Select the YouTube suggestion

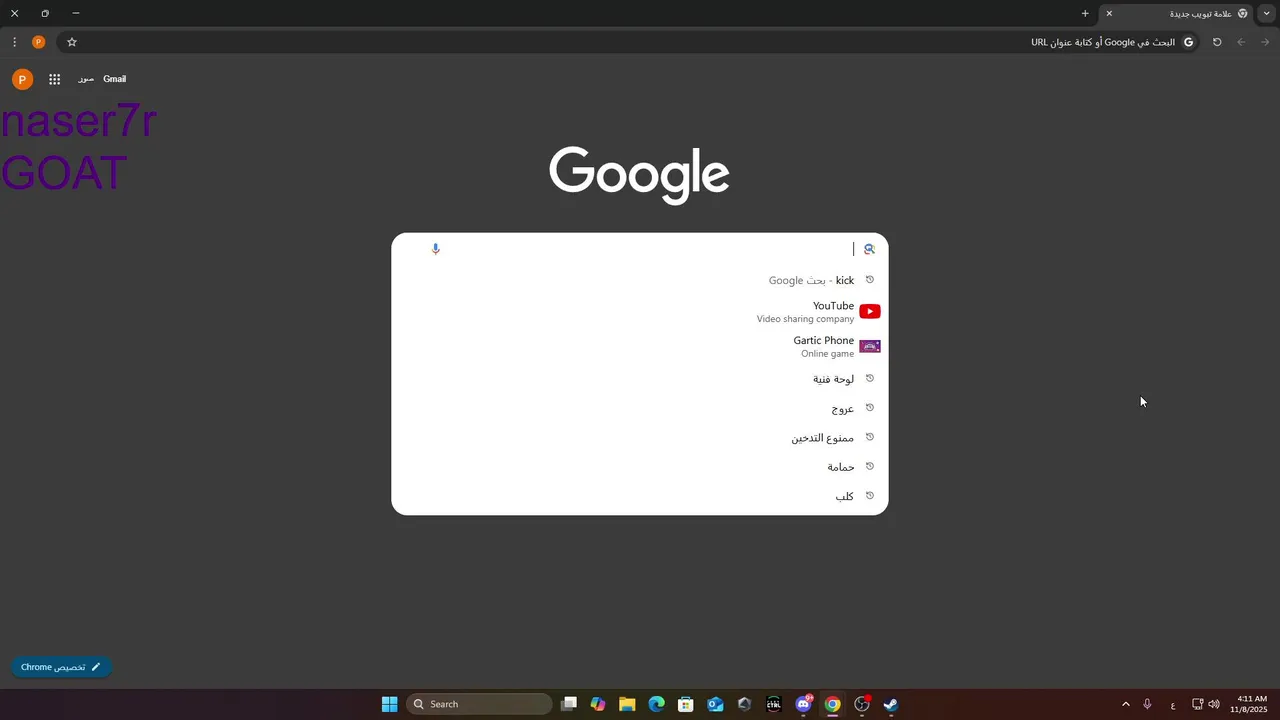(640, 311)
